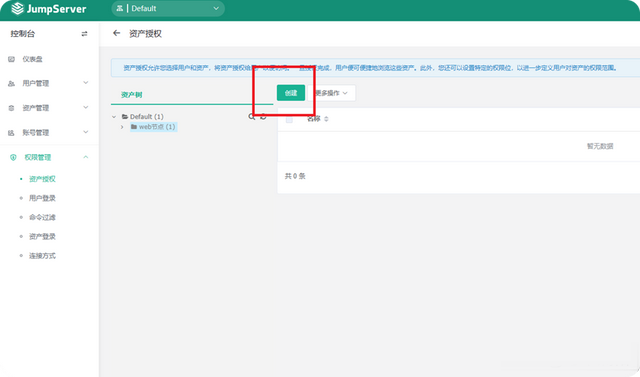Go back using the arrow next to 资产授权
640x377 pixels.
(x=117, y=33)
